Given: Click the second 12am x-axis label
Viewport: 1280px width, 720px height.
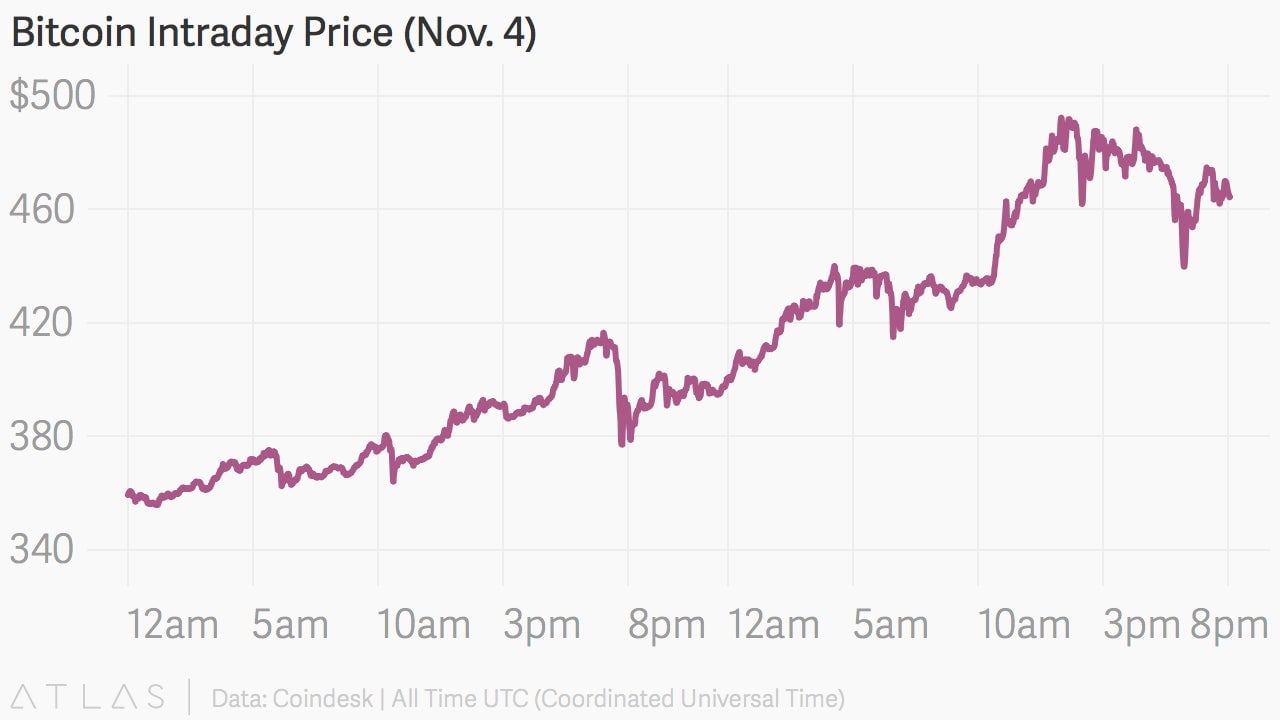Looking at the screenshot, I should coord(774,625).
